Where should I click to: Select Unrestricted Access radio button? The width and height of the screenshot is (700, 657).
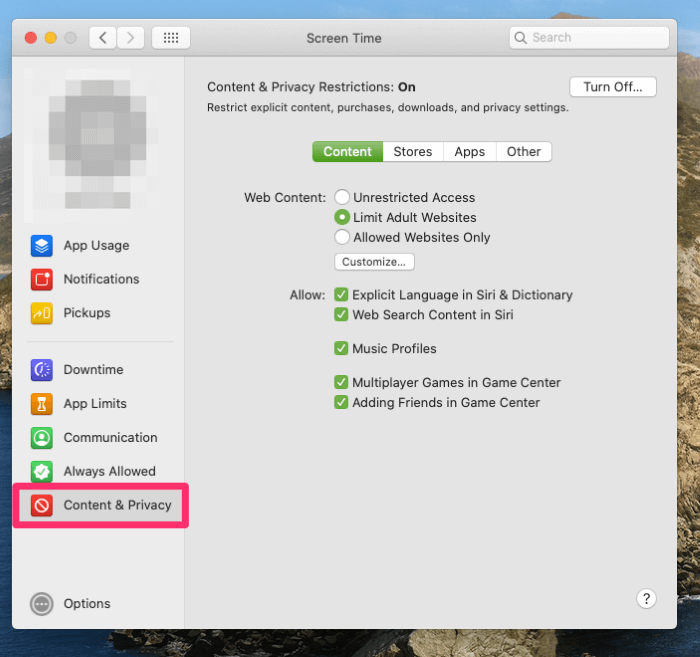(342, 197)
